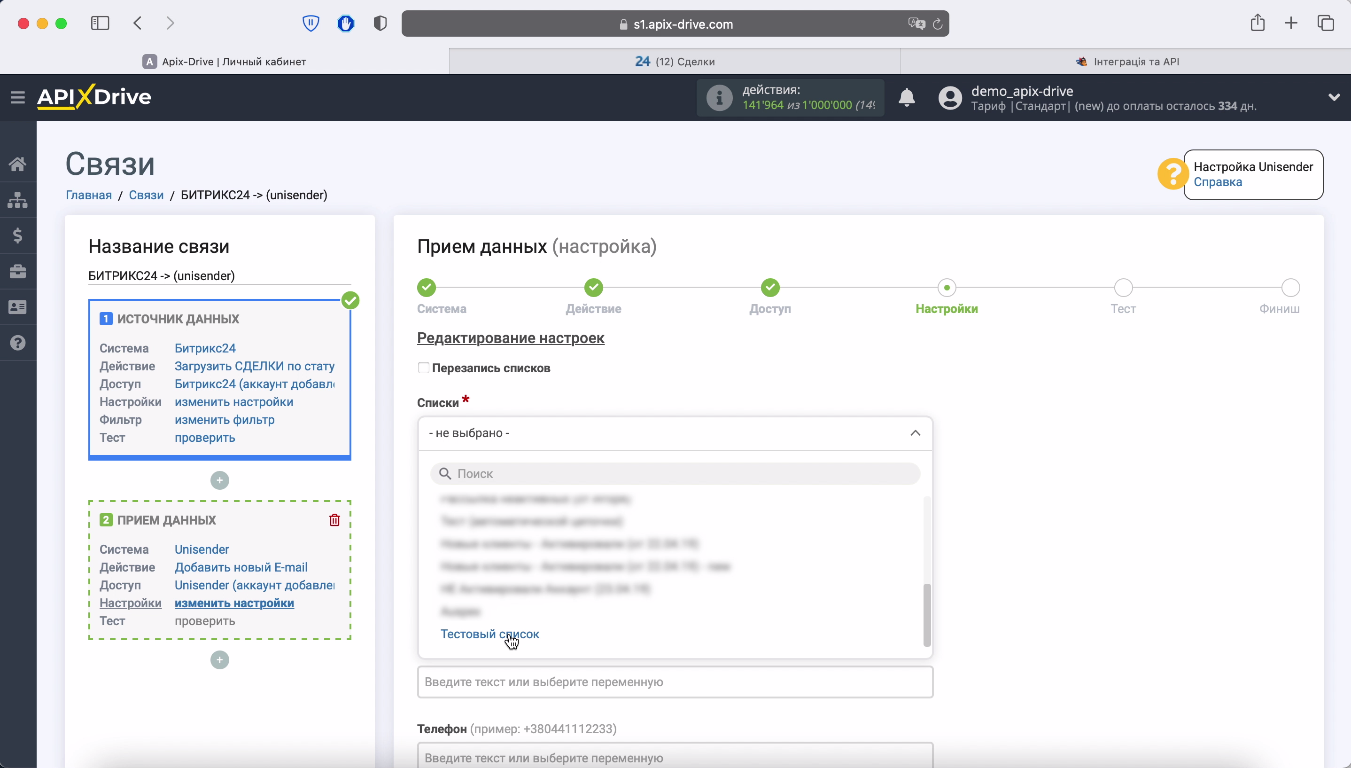Image resolution: width=1351 pixels, height=768 pixels.
Task: Click the plus button between the source and receiver blocks
Action: point(220,481)
